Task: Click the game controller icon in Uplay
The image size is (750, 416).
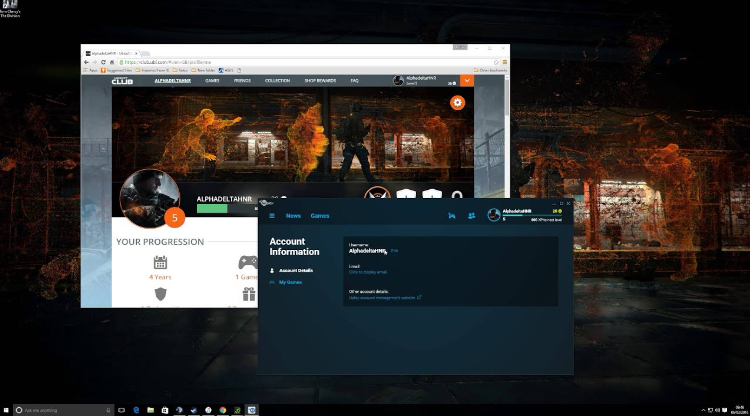Action: 452,216
